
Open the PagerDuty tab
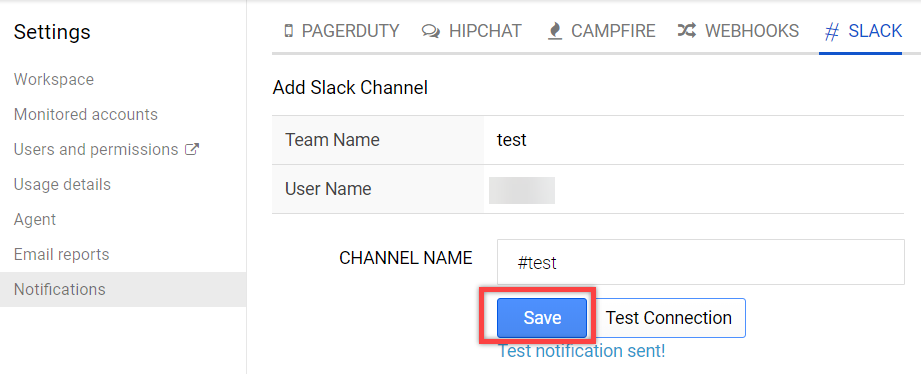coord(341,31)
